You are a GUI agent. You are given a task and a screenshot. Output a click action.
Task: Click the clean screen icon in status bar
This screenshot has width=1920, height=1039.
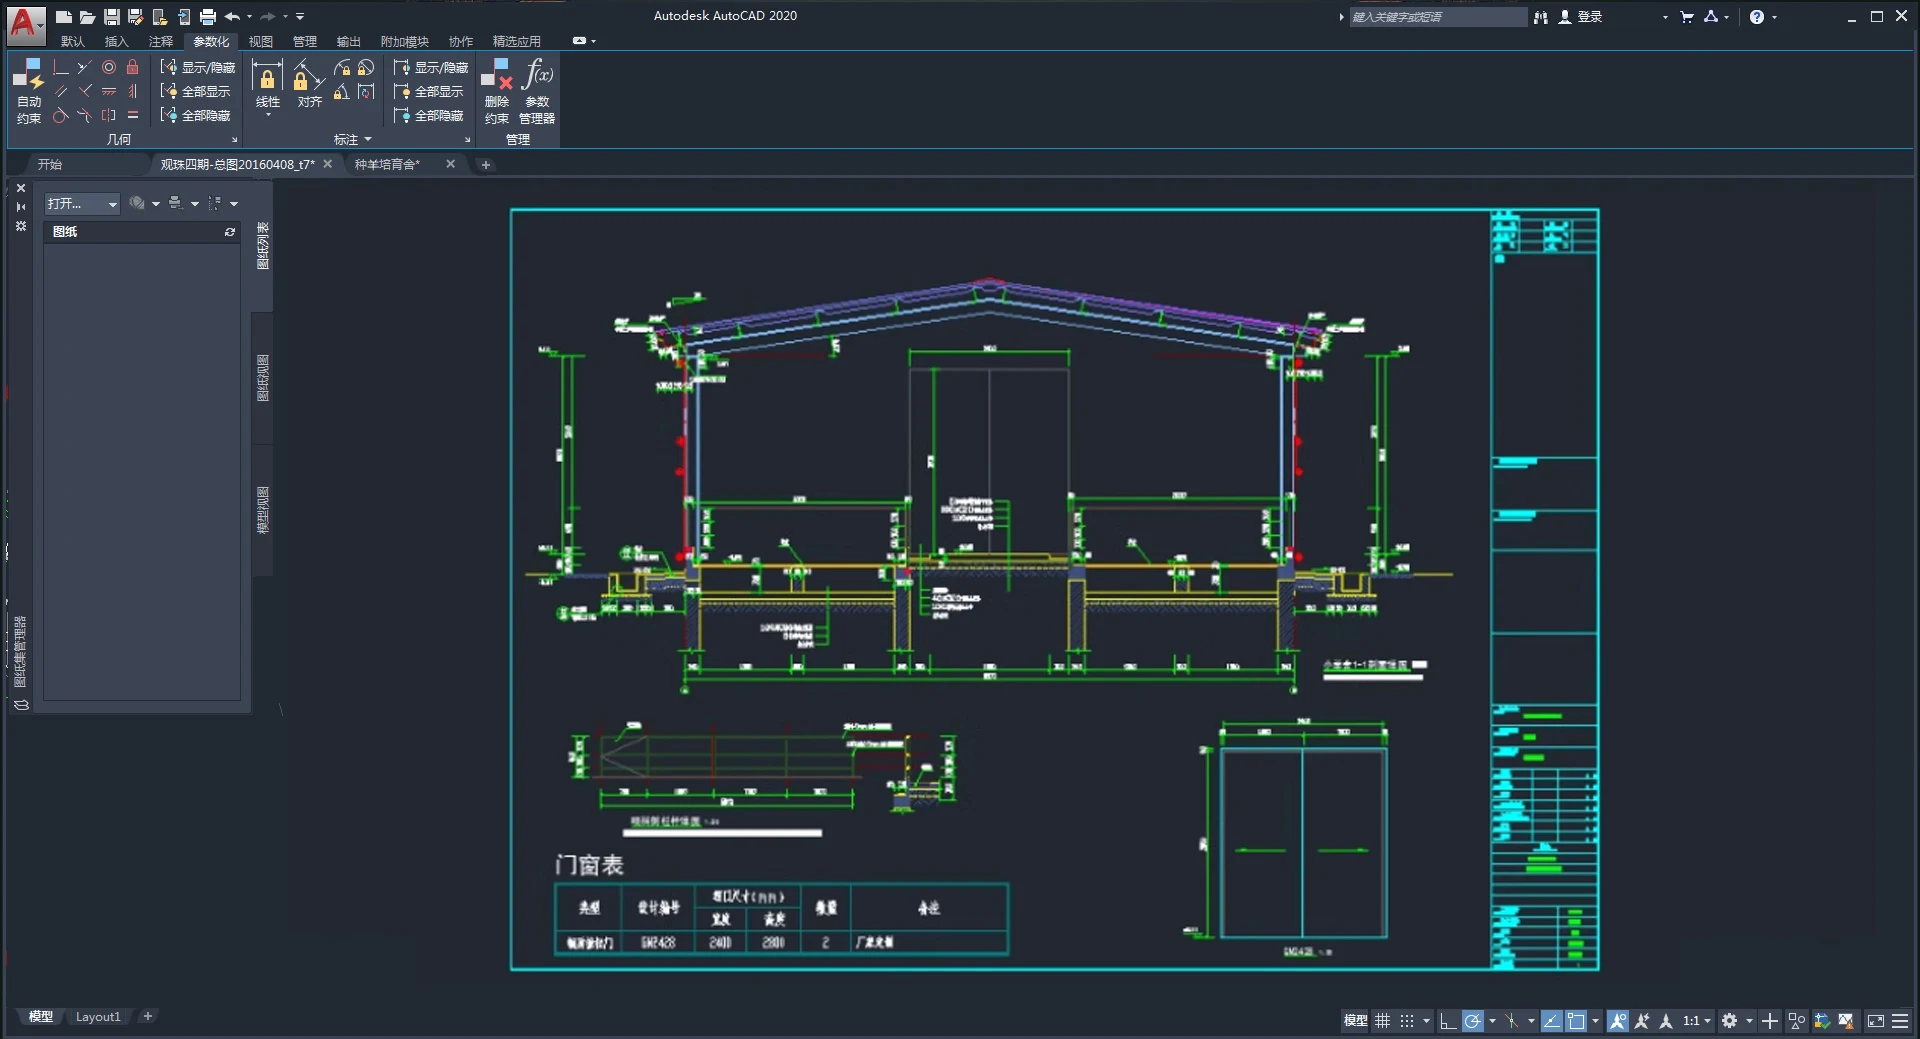click(1875, 1021)
